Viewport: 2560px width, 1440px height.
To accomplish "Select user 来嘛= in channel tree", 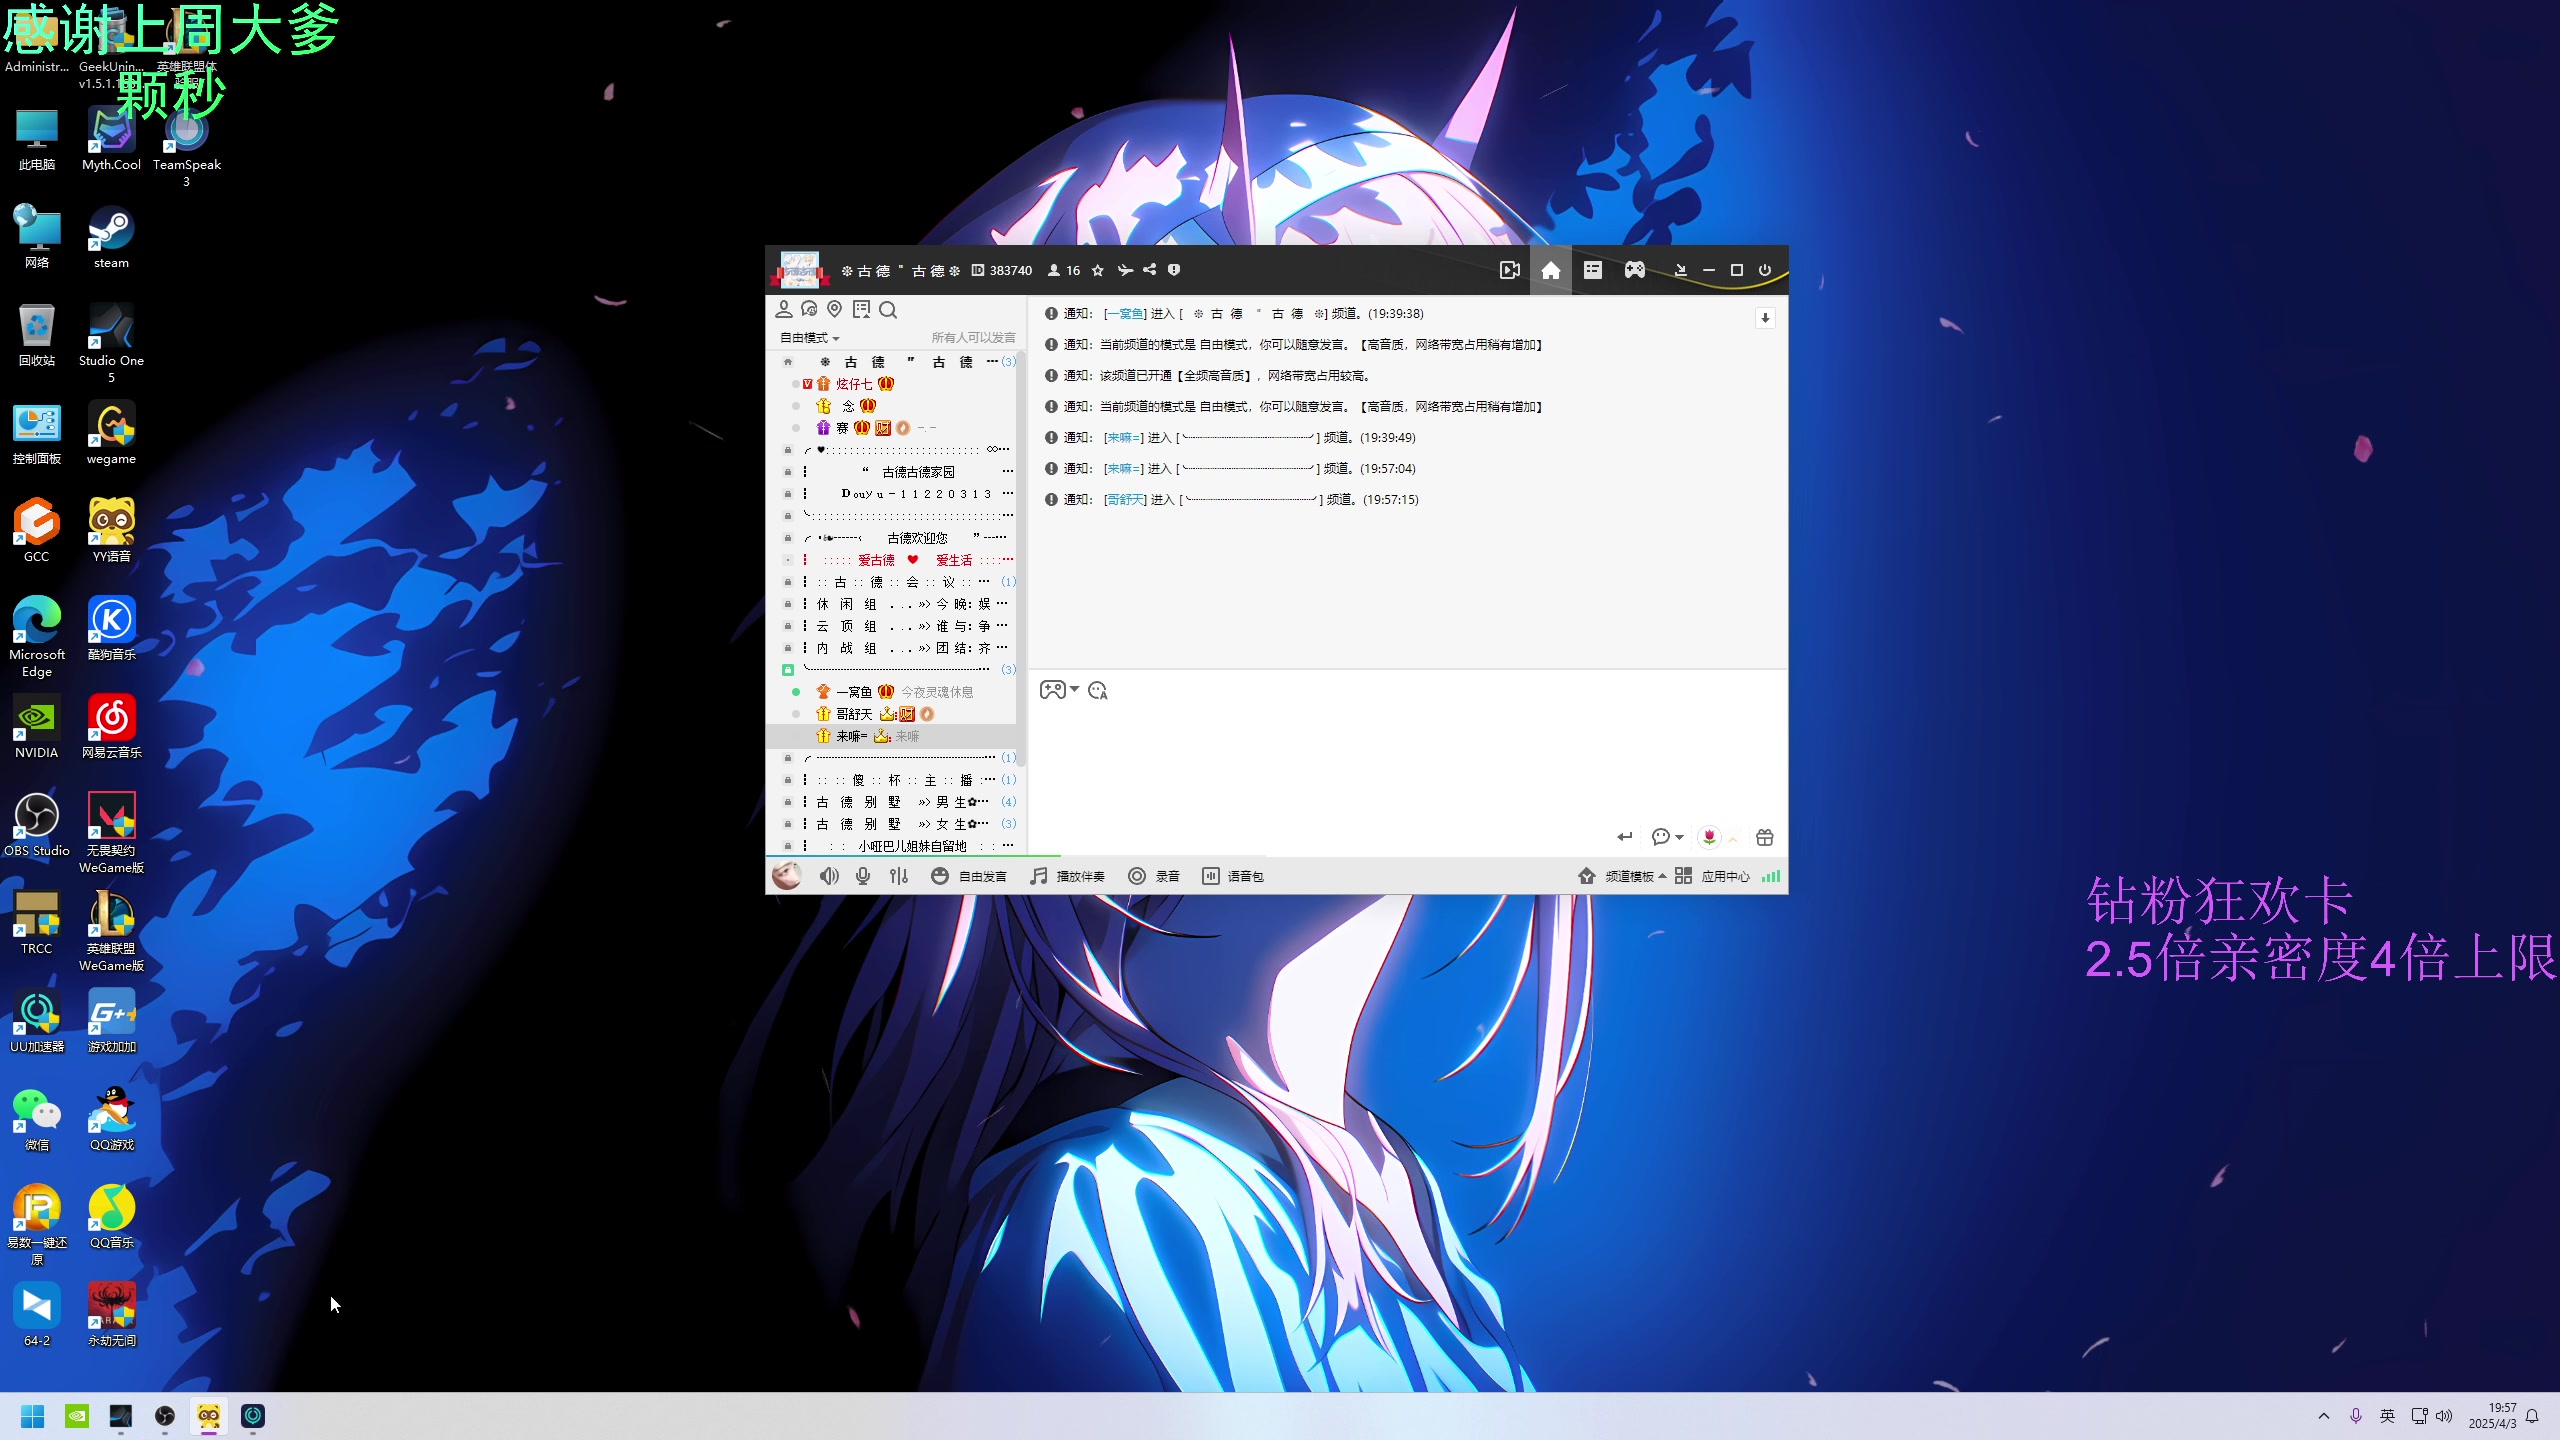I will click(851, 736).
